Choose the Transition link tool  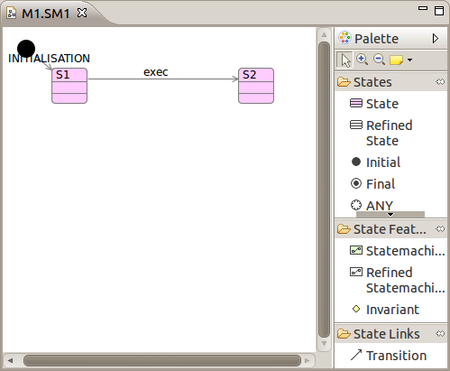[389, 356]
